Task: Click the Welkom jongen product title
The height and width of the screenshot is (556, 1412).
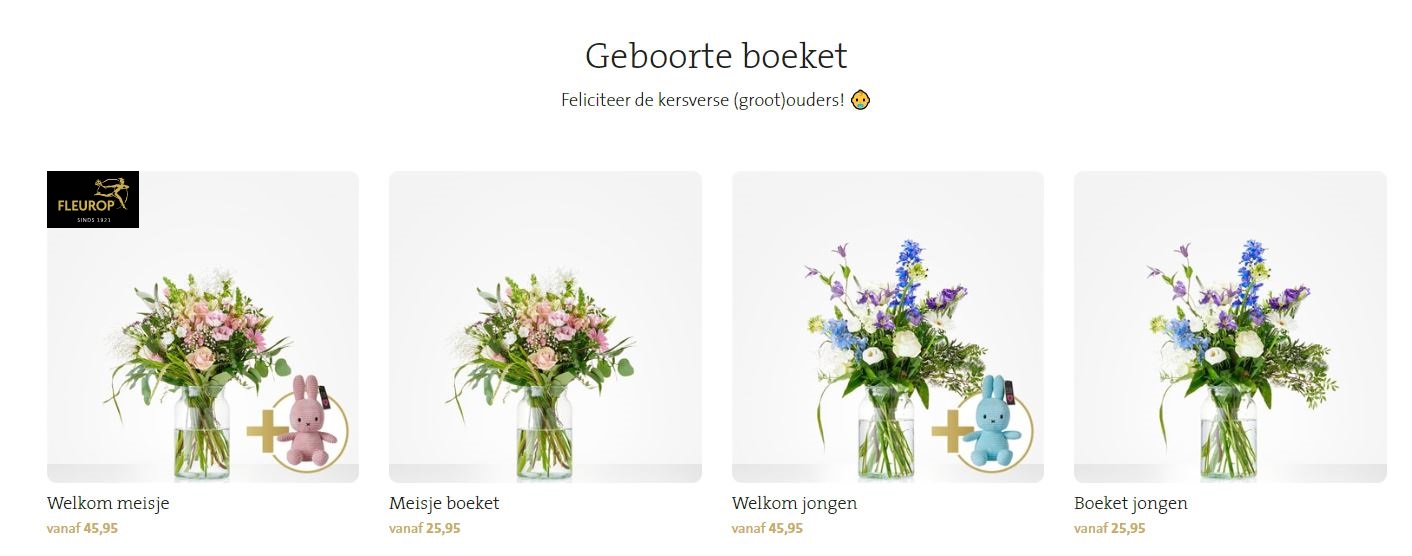Action: click(x=794, y=503)
